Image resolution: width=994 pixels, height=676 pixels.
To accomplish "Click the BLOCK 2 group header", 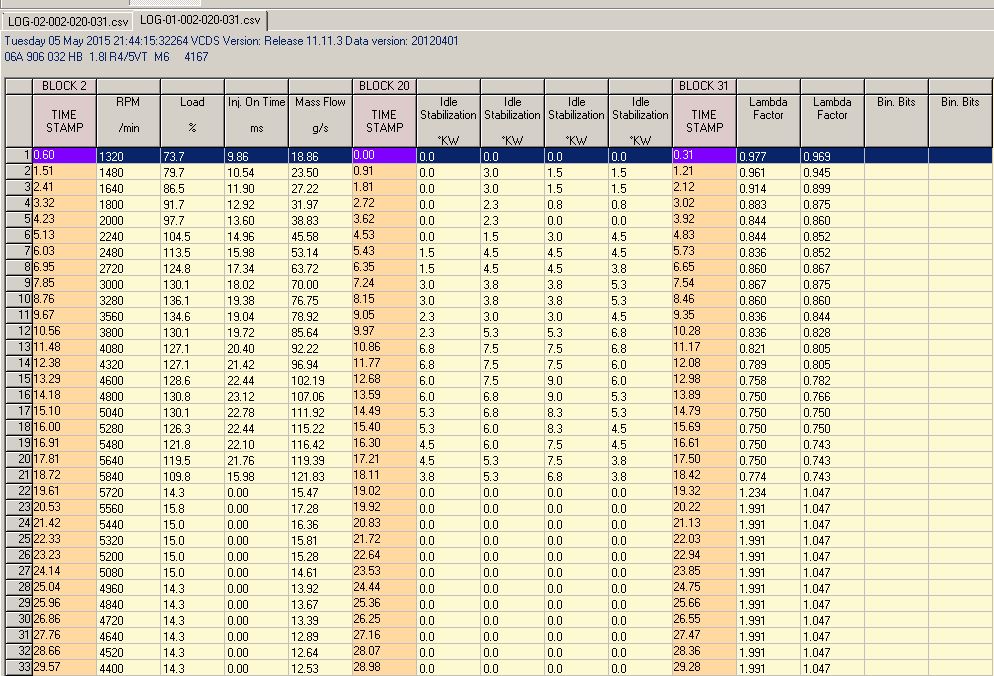I will click(x=64, y=86).
